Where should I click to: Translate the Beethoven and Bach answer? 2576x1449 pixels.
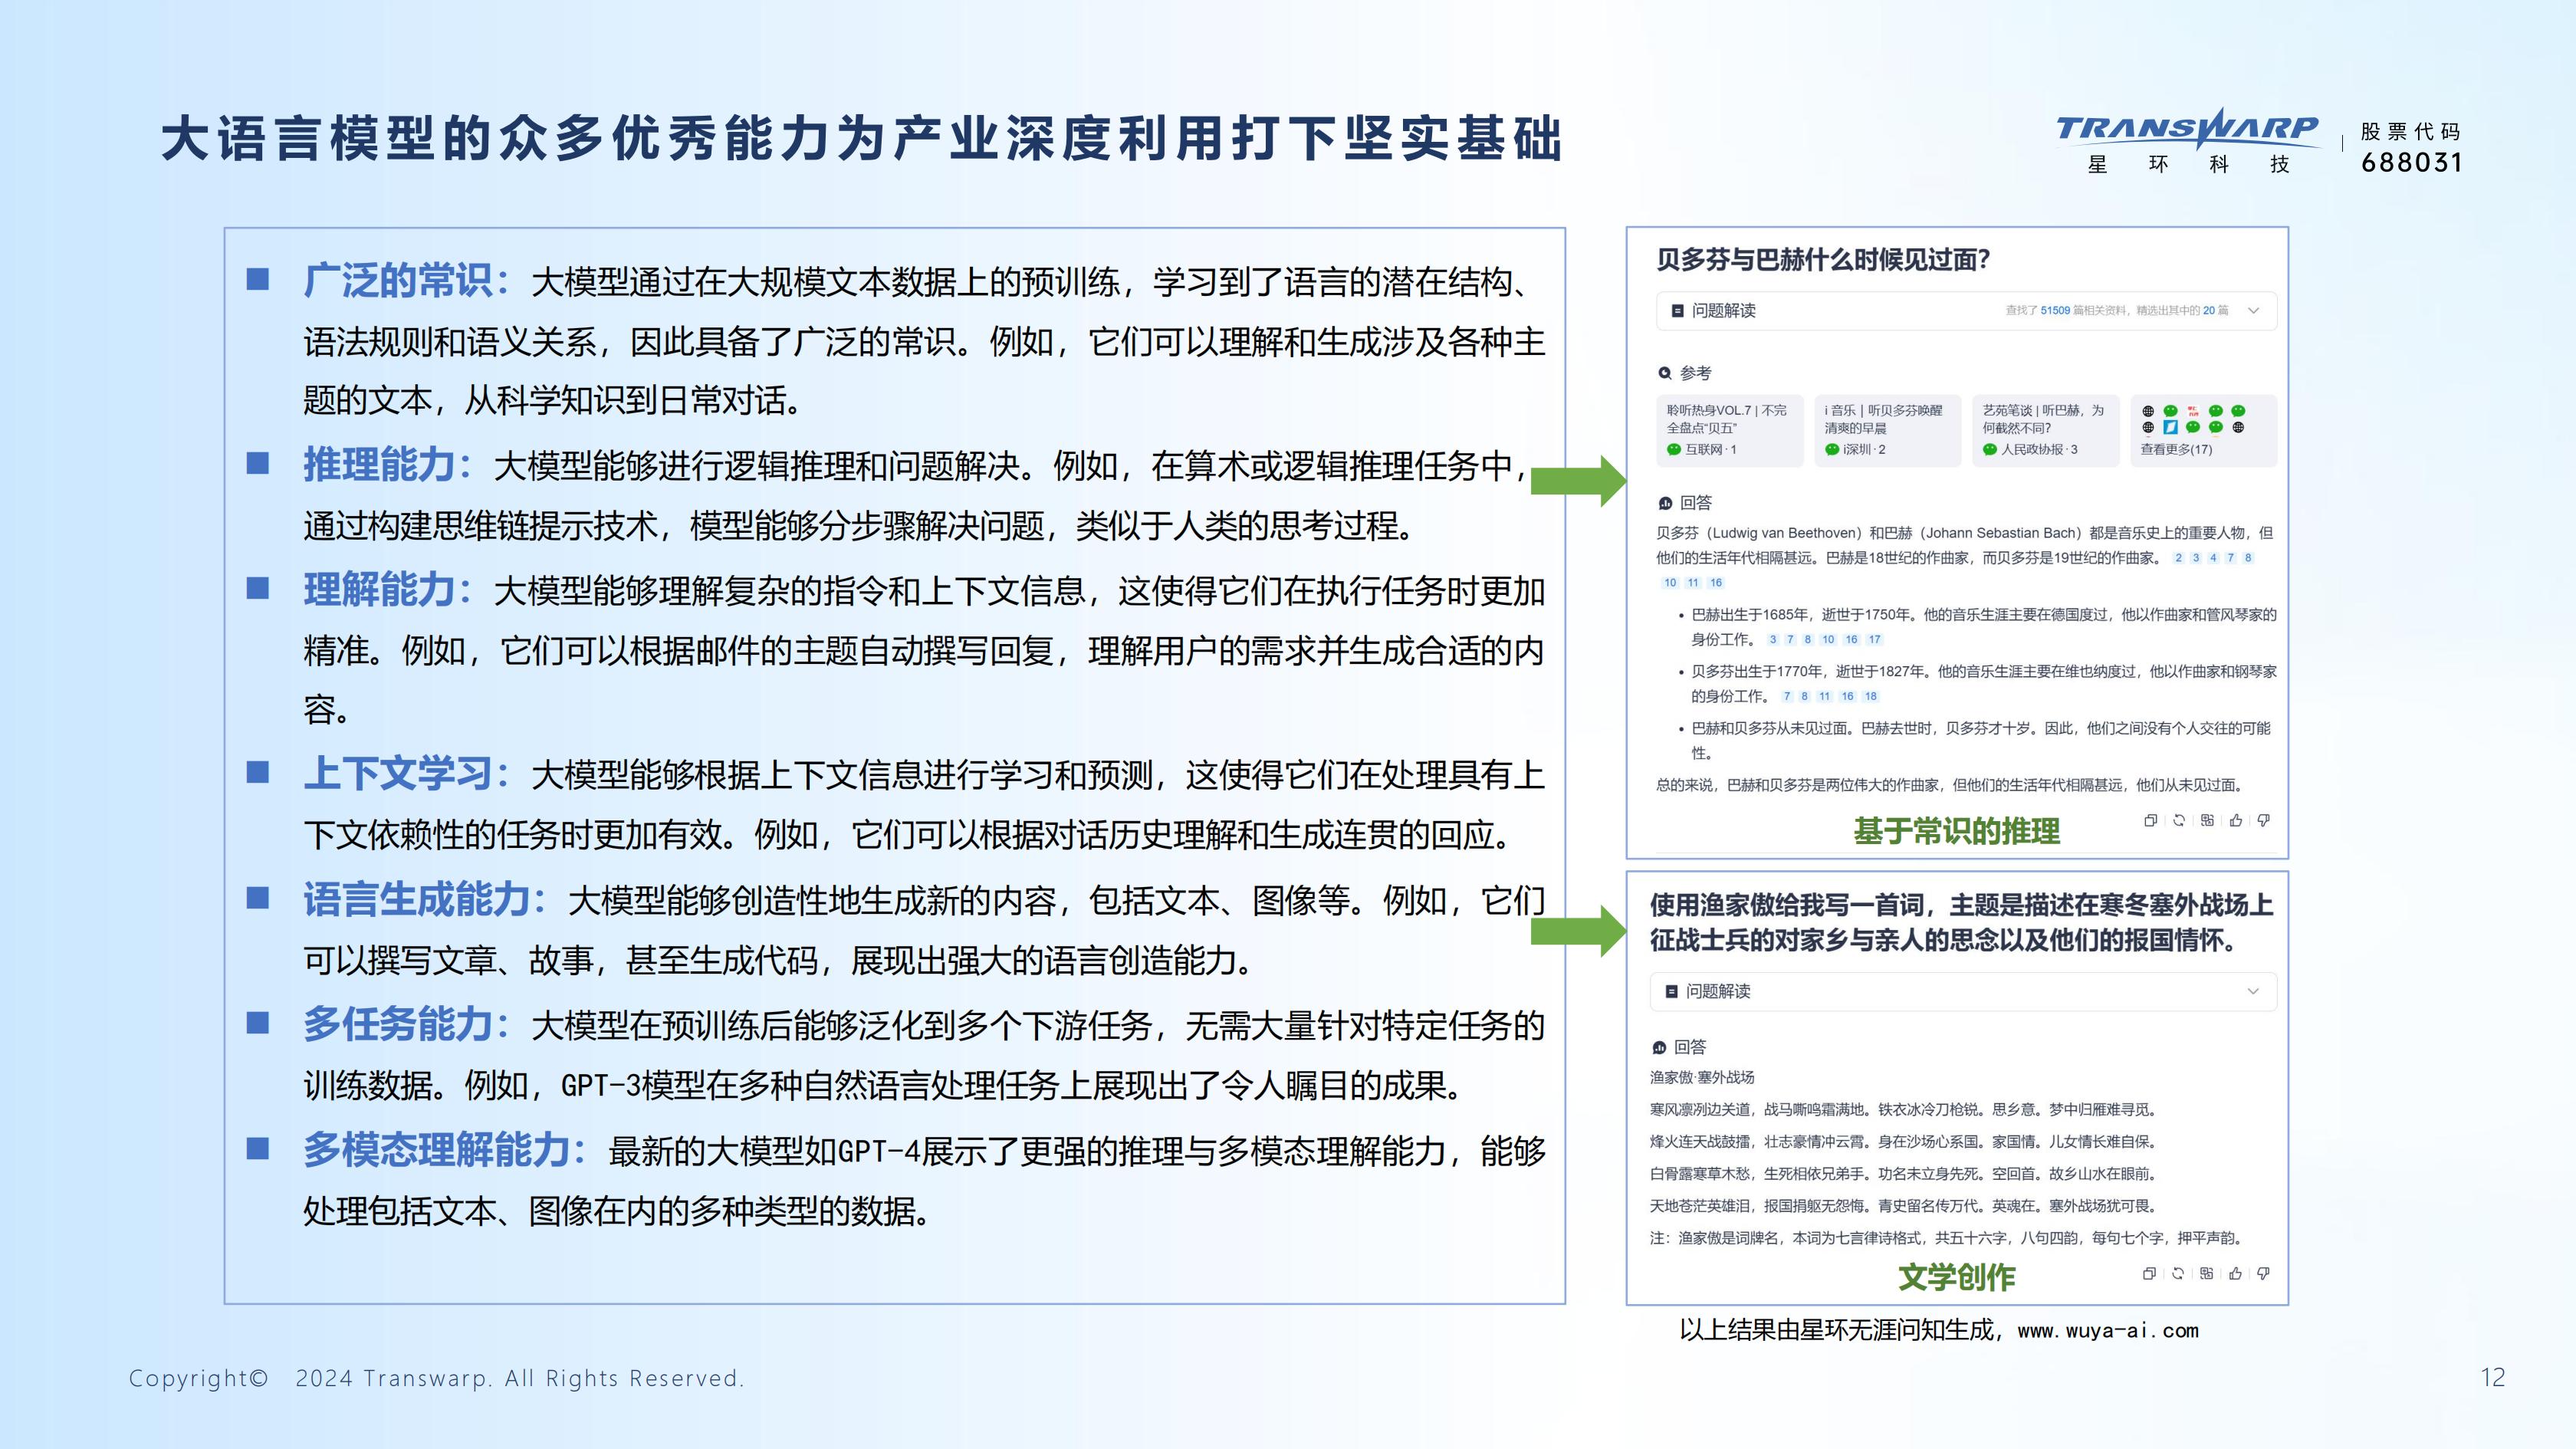(x=2207, y=820)
